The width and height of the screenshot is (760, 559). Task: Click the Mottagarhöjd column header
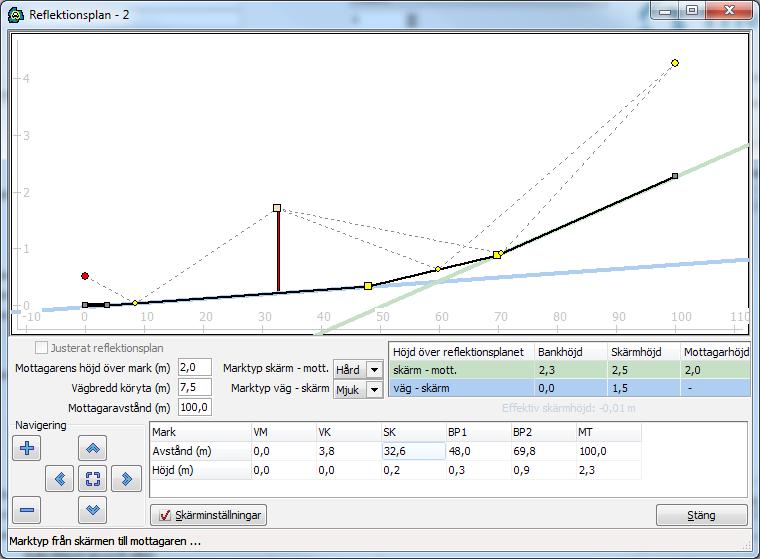tap(715, 352)
